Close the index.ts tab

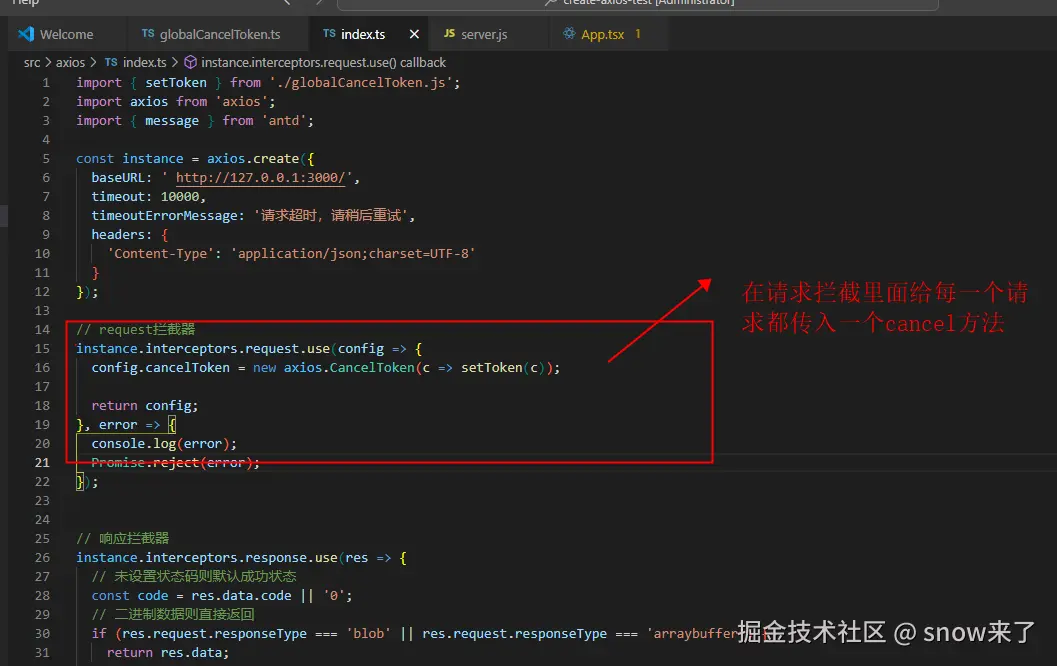(x=414, y=34)
